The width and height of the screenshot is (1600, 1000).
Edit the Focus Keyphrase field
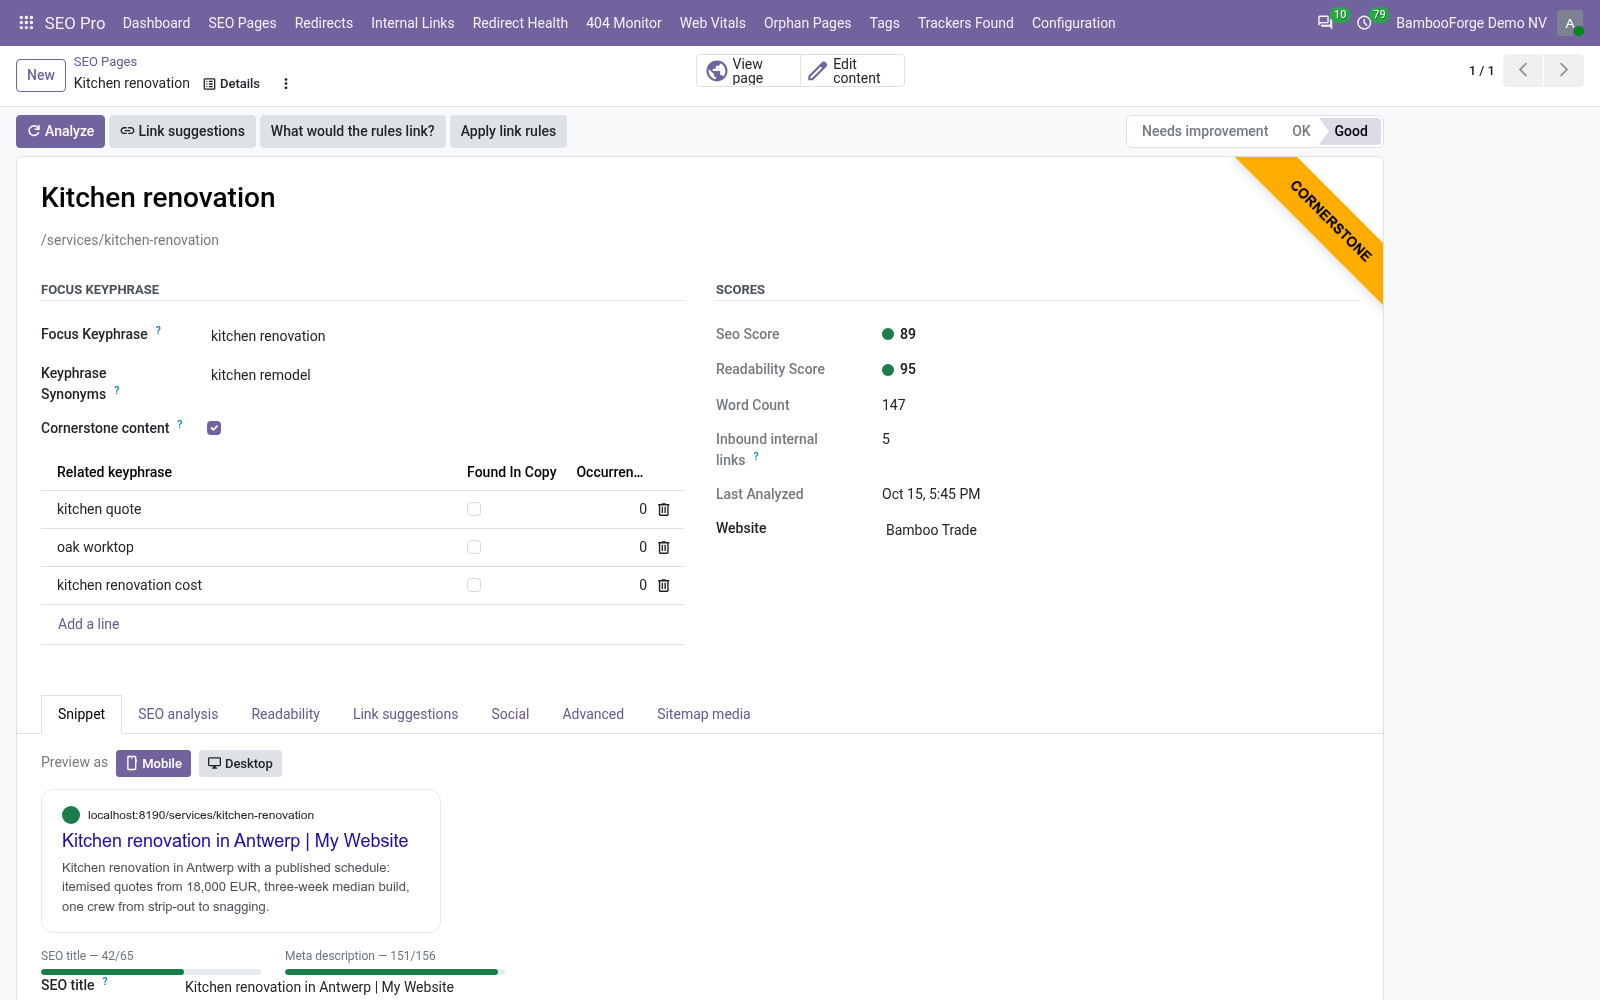447,336
